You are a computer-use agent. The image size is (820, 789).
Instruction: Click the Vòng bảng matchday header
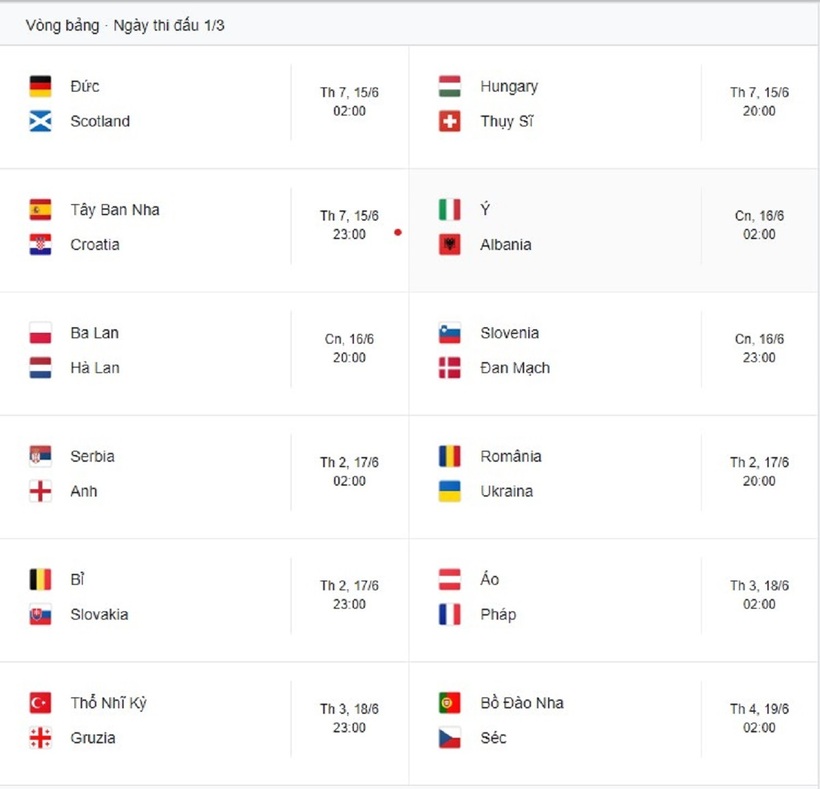tap(125, 25)
